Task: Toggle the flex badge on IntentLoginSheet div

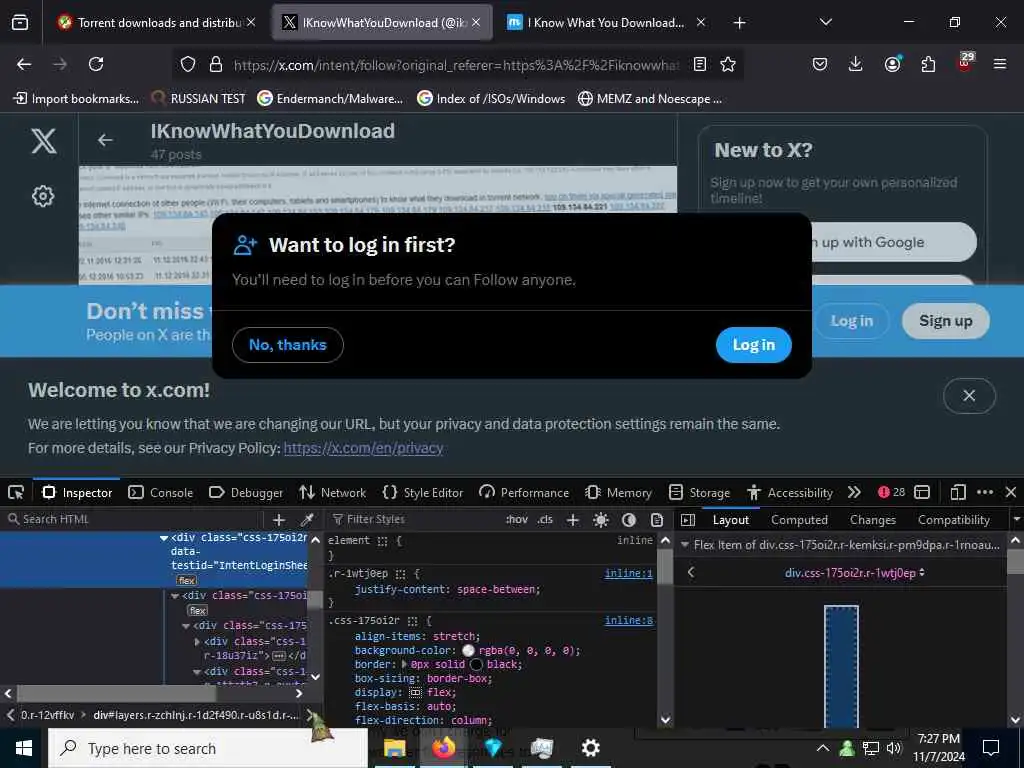Action: [186, 581]
